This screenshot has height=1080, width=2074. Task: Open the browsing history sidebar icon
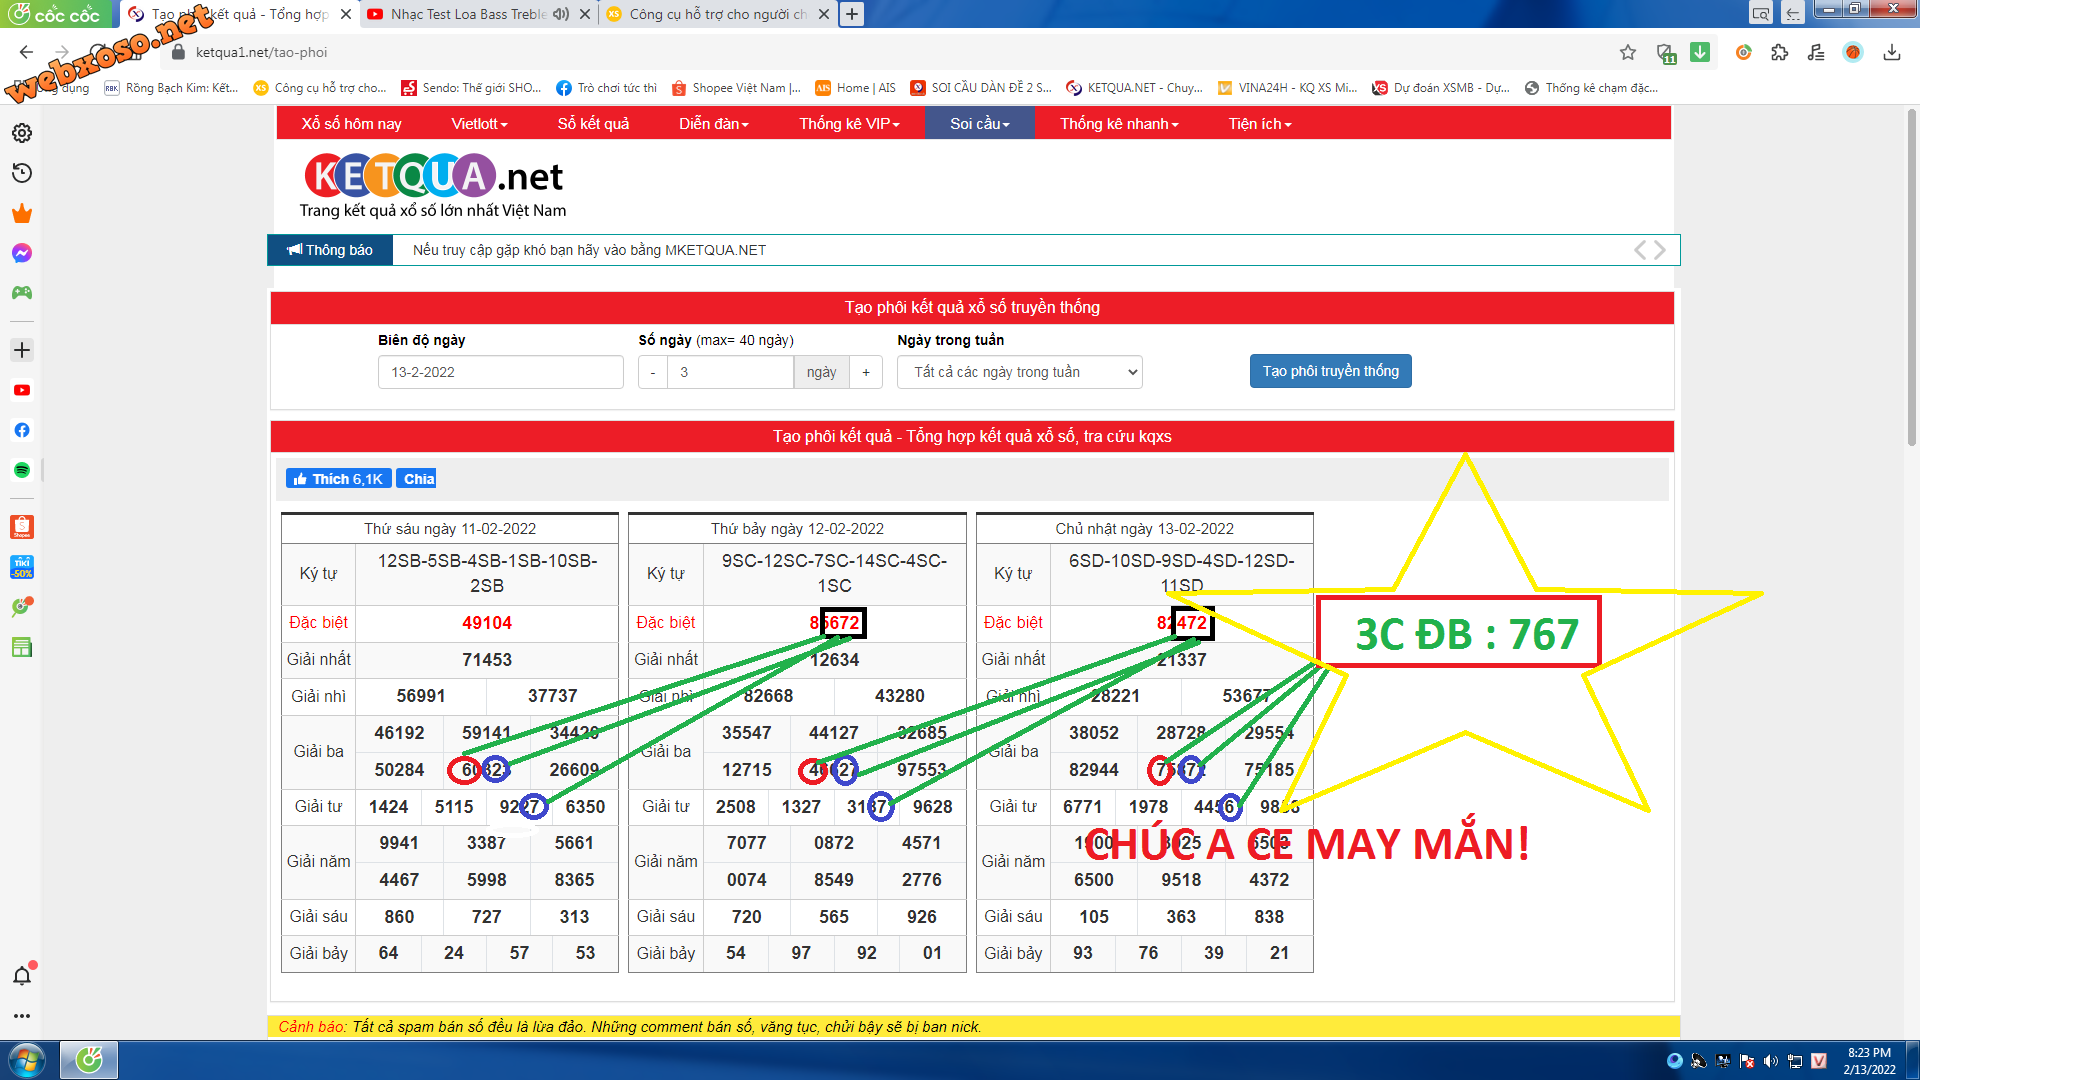(22, 173)
